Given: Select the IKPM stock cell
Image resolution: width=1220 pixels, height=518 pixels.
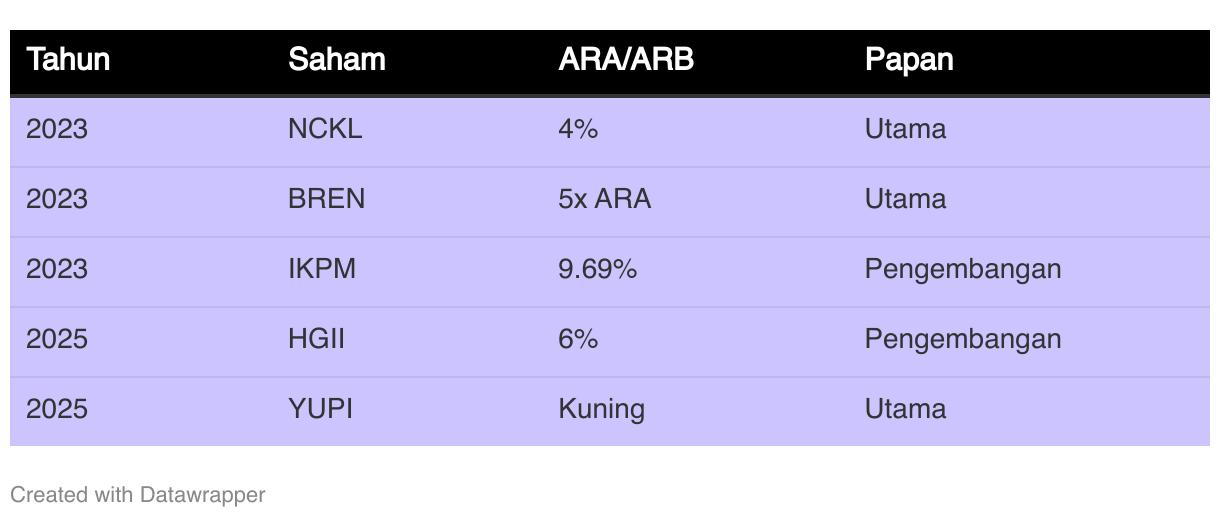Looking at the screenshot, I should click(322, 270).
